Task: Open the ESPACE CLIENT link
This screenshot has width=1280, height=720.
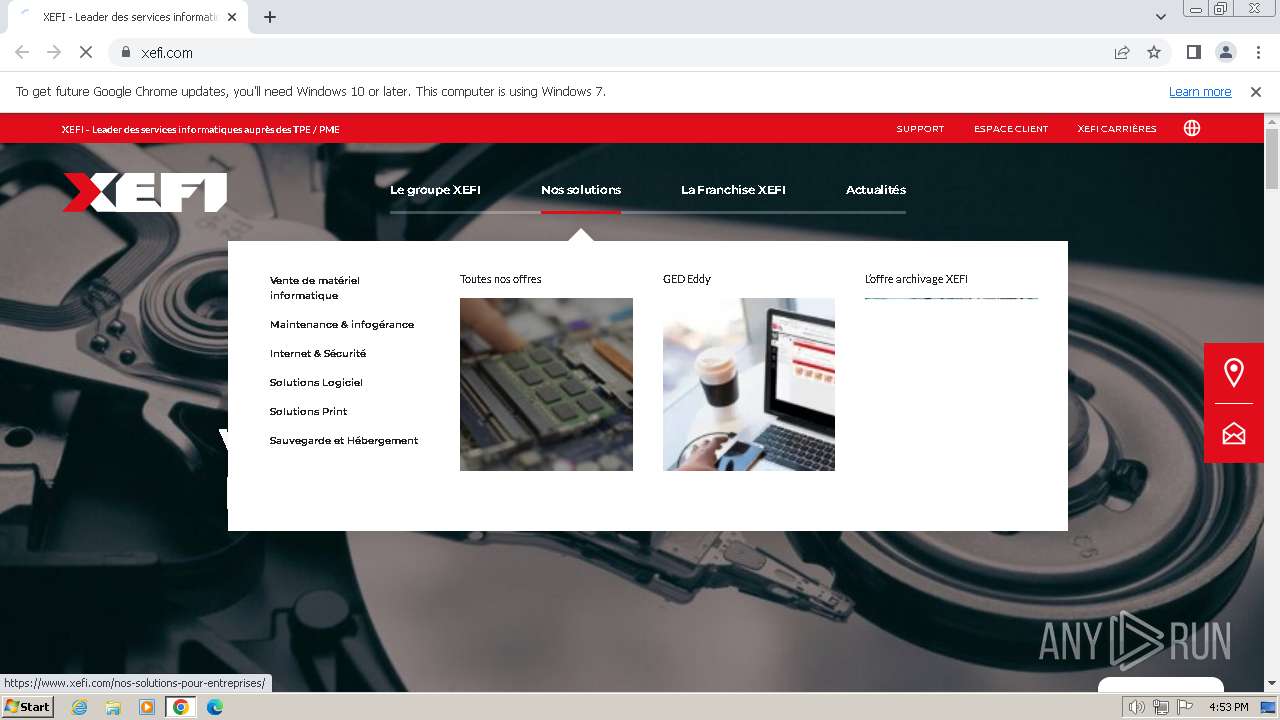Action: (1011, 129)
